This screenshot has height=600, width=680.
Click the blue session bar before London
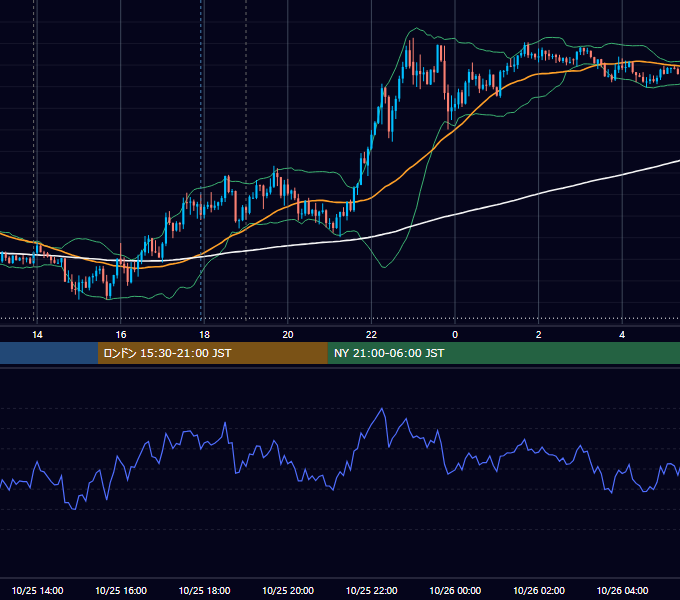tap(49, 353)
